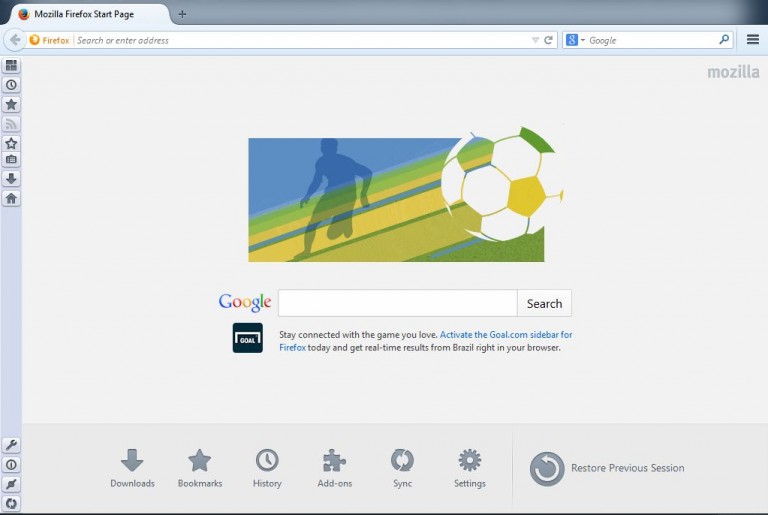Open History from start page bottom bar
Viewport: 768px width, 515px height.
click(267, 468)
